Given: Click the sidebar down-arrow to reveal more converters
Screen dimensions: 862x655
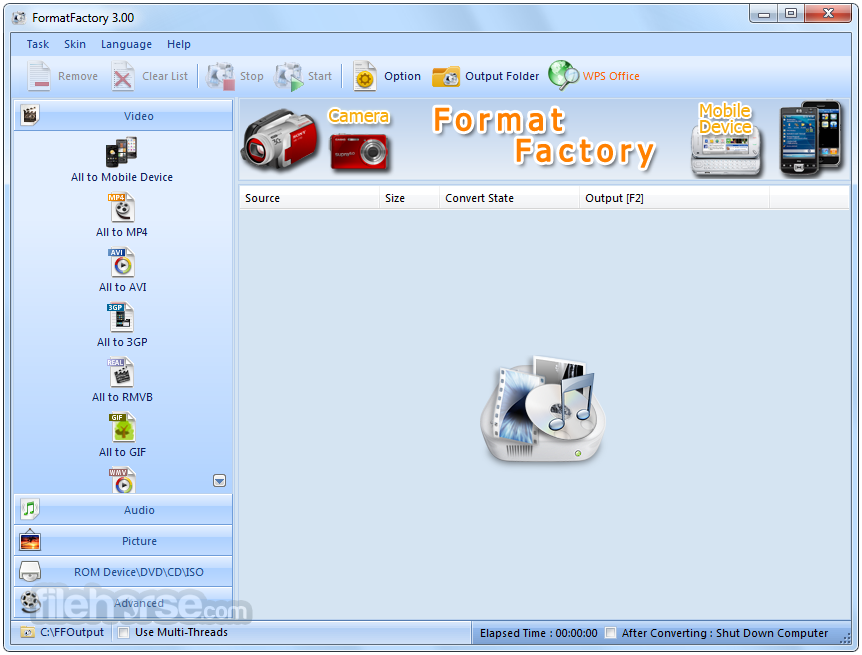Looking at the screenshot, I should (219, 481).
